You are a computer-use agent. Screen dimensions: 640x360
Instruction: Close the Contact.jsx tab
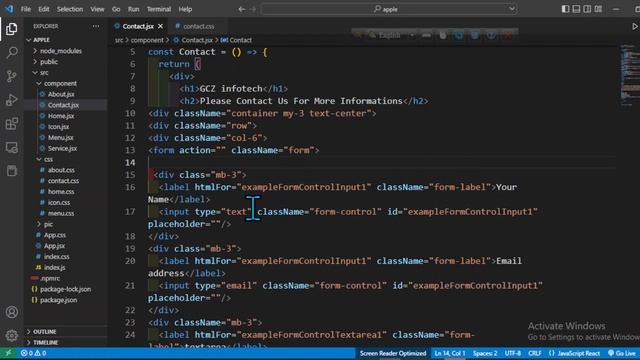[160, 26]
